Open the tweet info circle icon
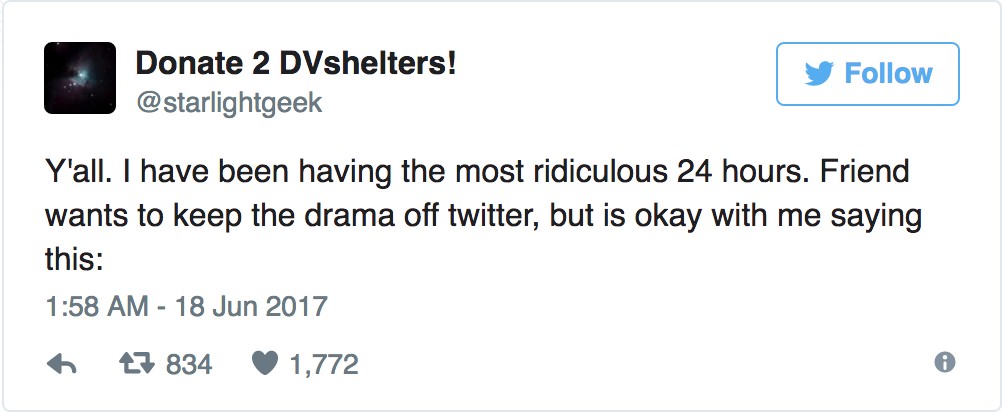Image resolution: width=1002 pixels, height=418 pixels. (x=944, y=364)
